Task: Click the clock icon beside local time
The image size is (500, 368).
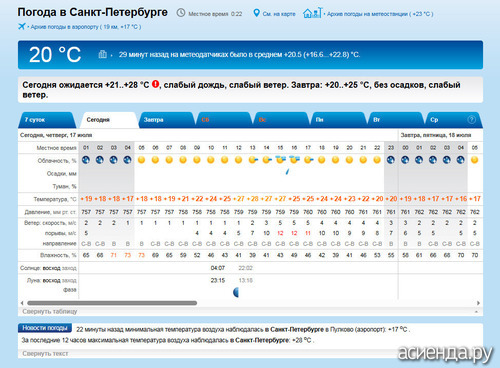Action: coord(181,13)
